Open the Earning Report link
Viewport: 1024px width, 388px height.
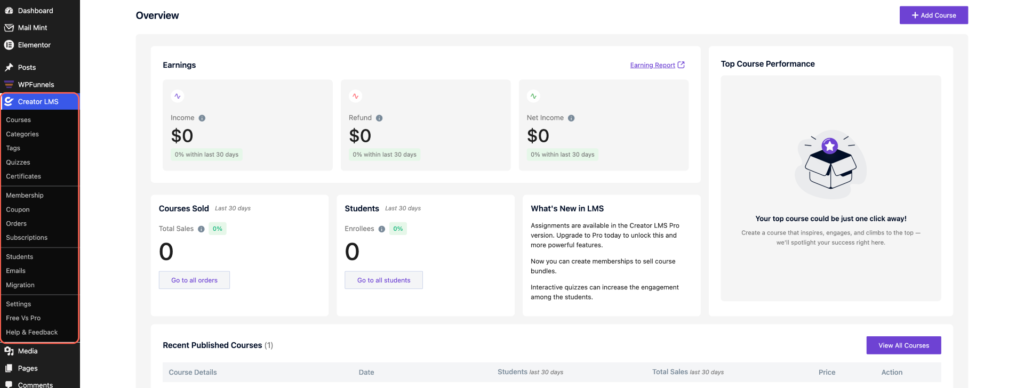point(652,65)
